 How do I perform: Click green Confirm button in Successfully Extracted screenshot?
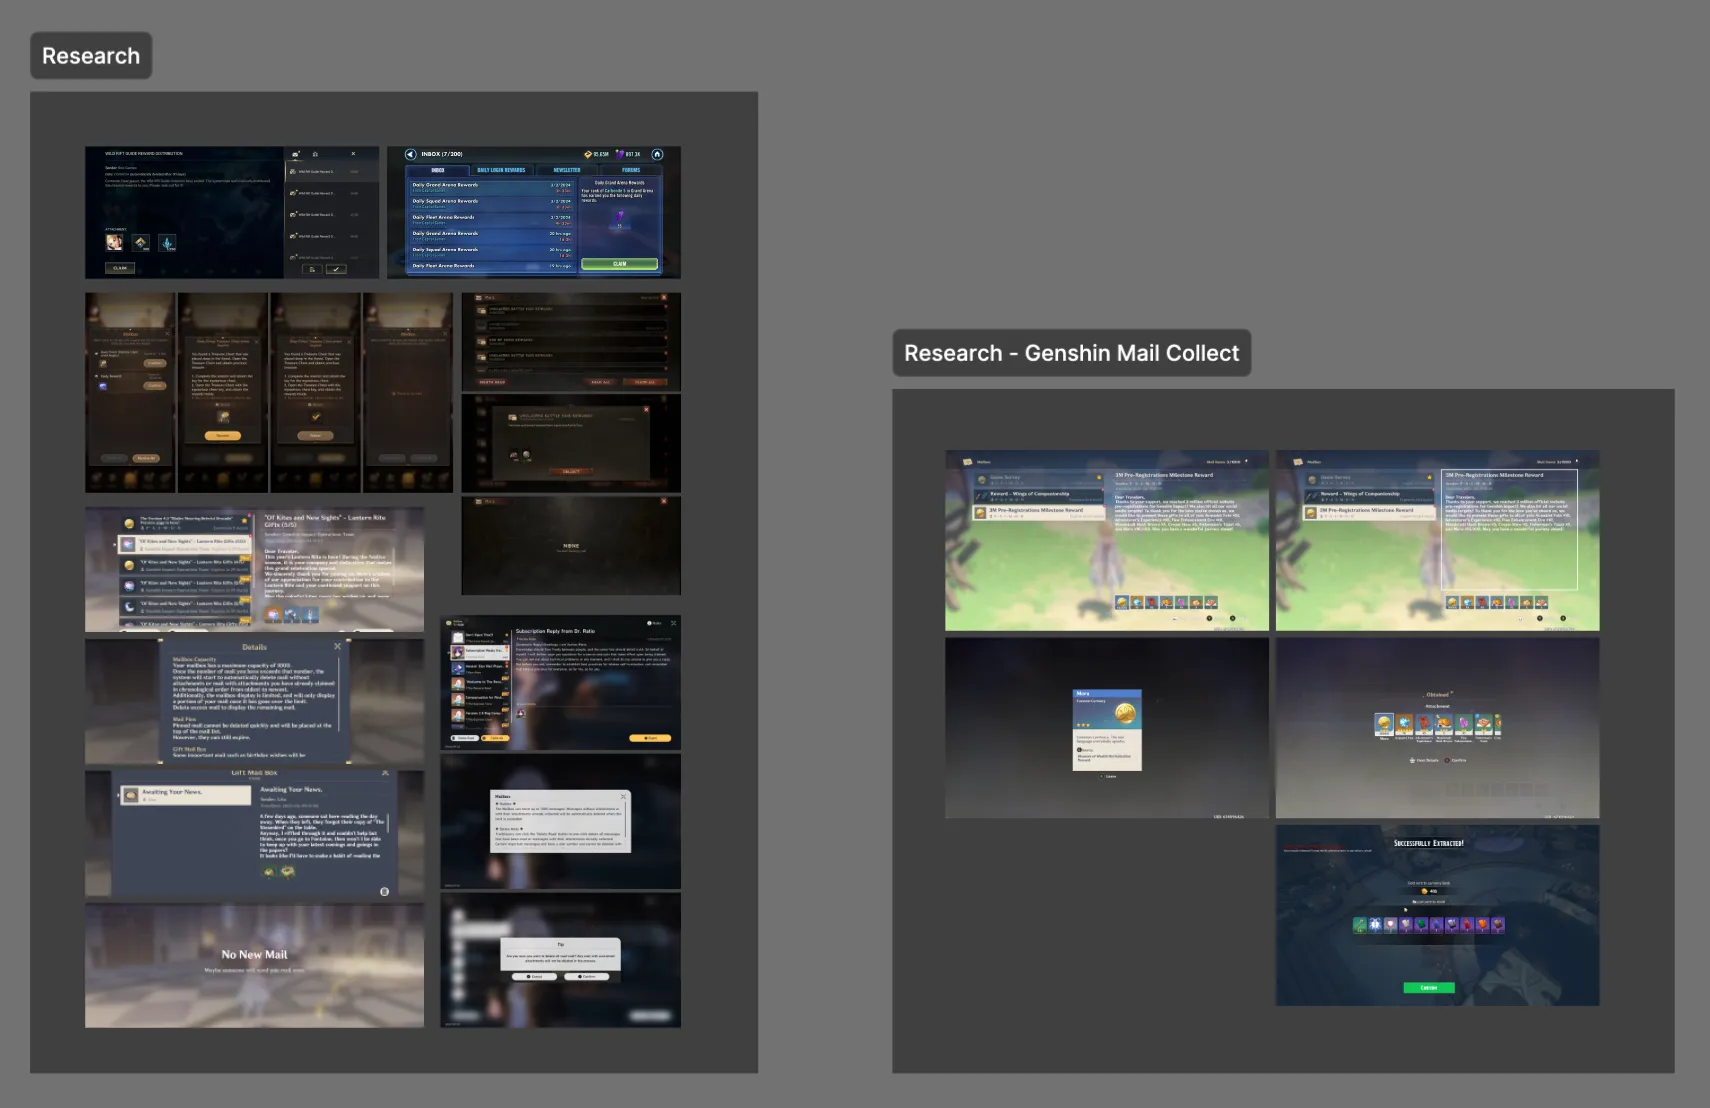(x=1429, y=988)
